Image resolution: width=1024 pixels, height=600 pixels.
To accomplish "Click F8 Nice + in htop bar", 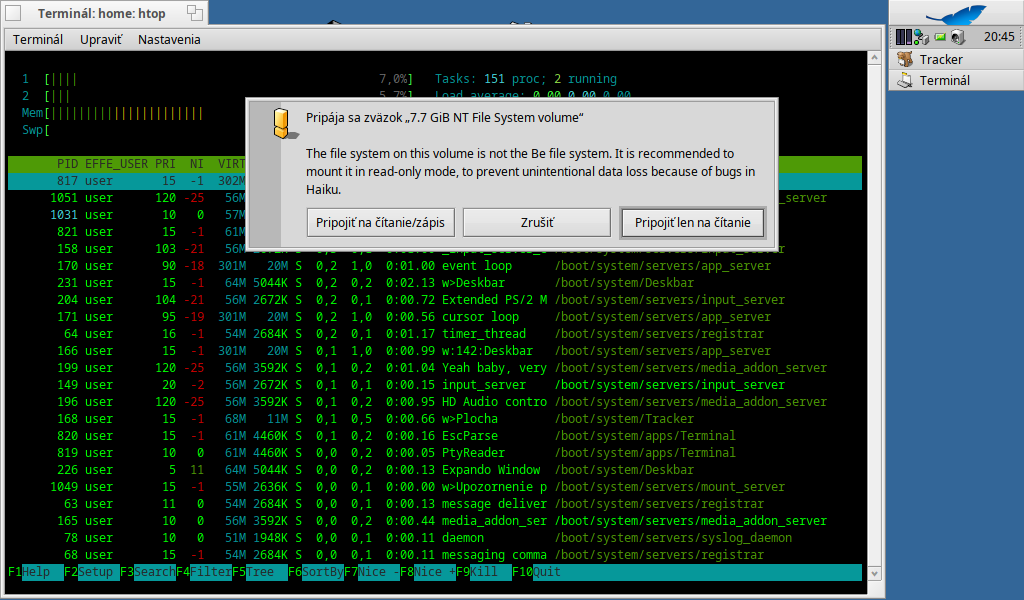I will tap(429, 572).
